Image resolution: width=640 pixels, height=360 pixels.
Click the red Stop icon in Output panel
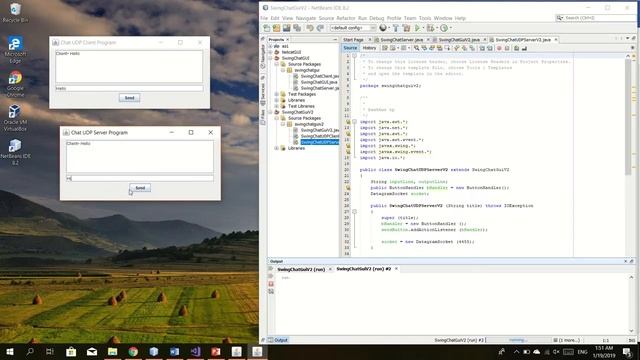coord(271,284)
